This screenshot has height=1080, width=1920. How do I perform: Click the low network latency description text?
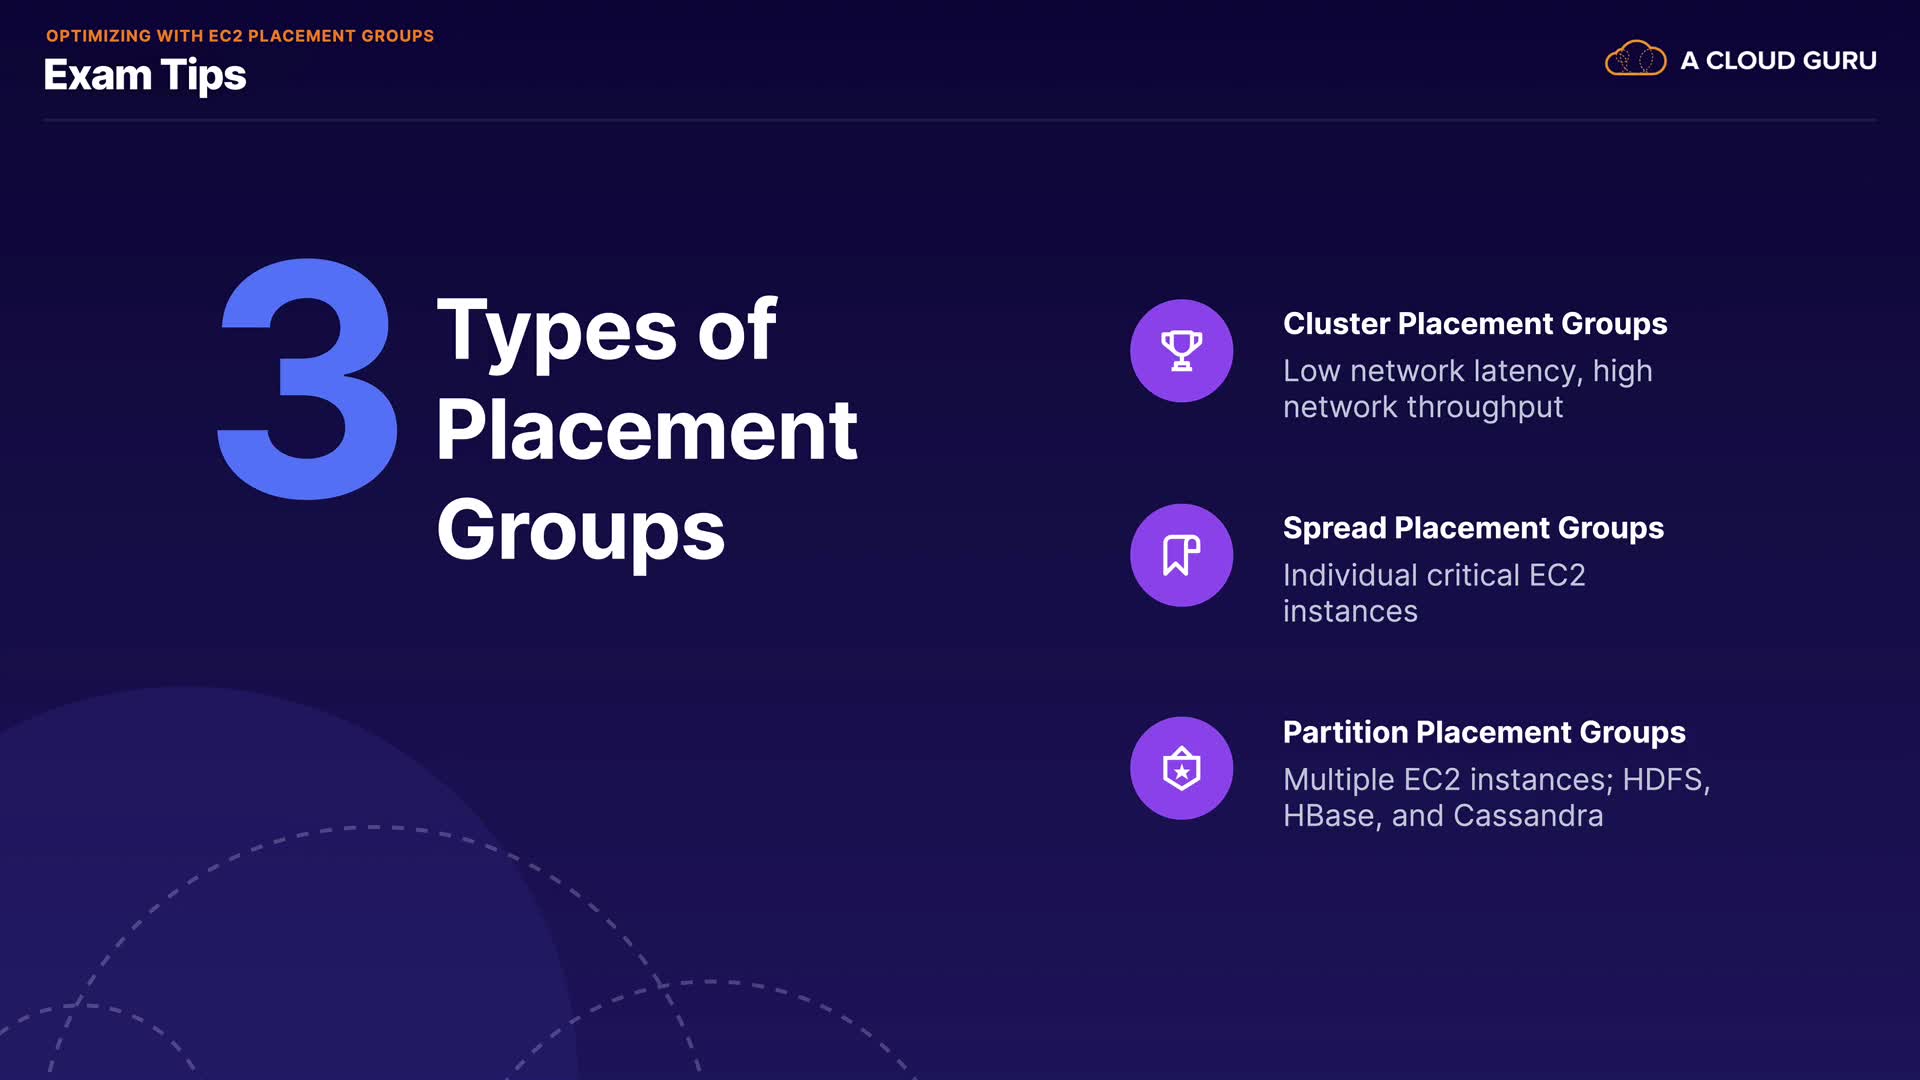point(1467,371)
